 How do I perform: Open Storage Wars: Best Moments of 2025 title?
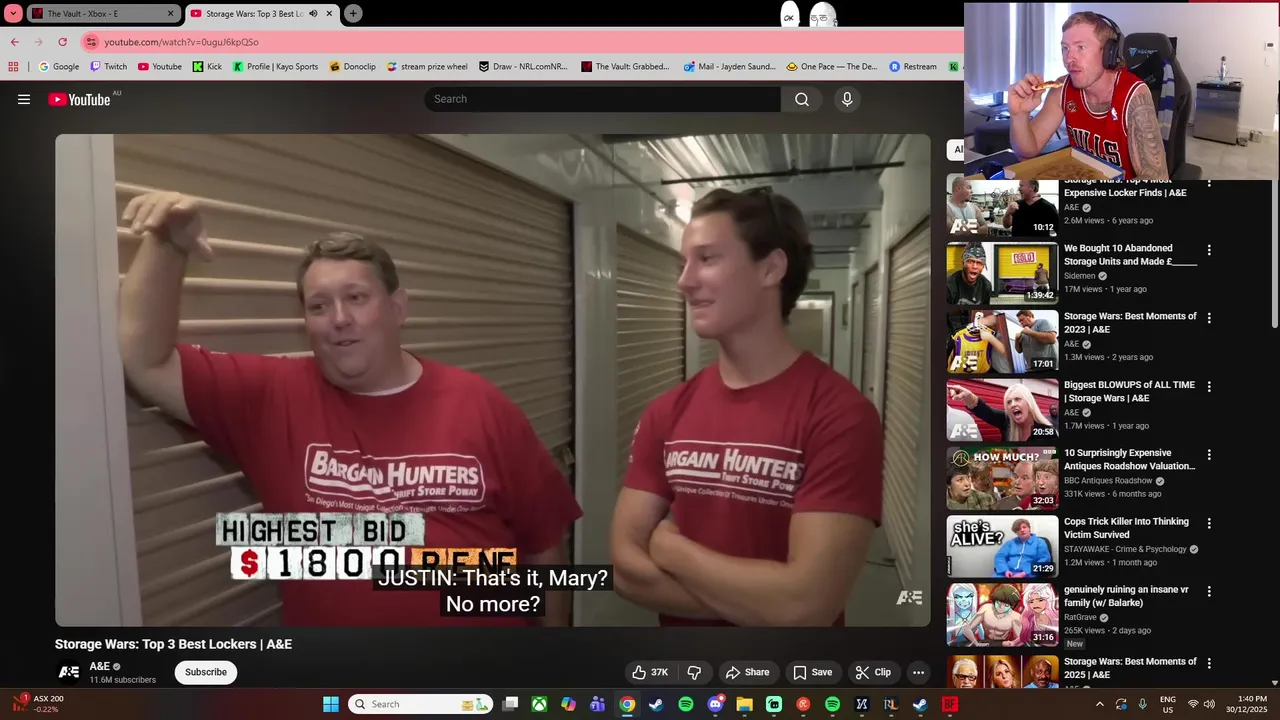click(1129, 668)
